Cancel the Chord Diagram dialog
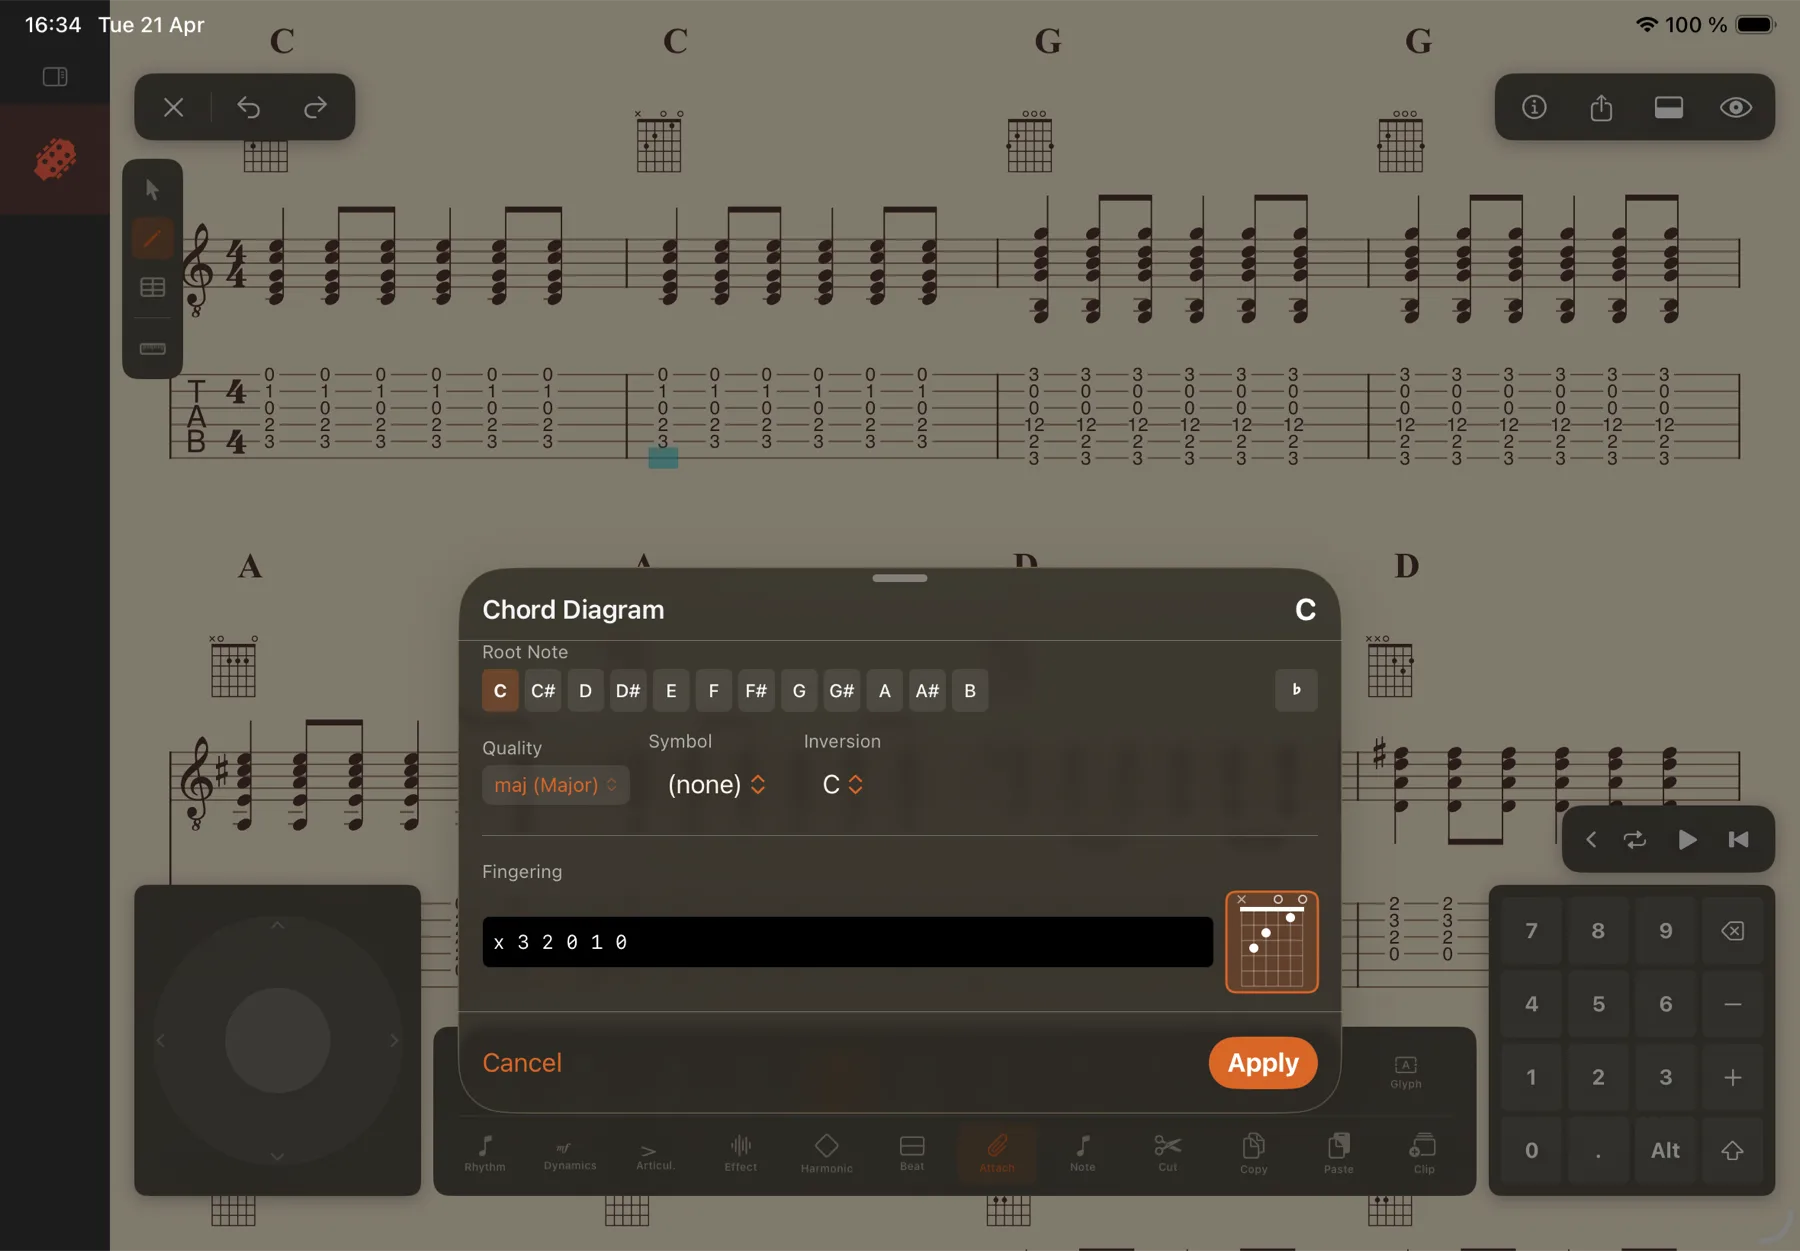This screenshot has width=1800, height=1251. tap(522, 1063)
